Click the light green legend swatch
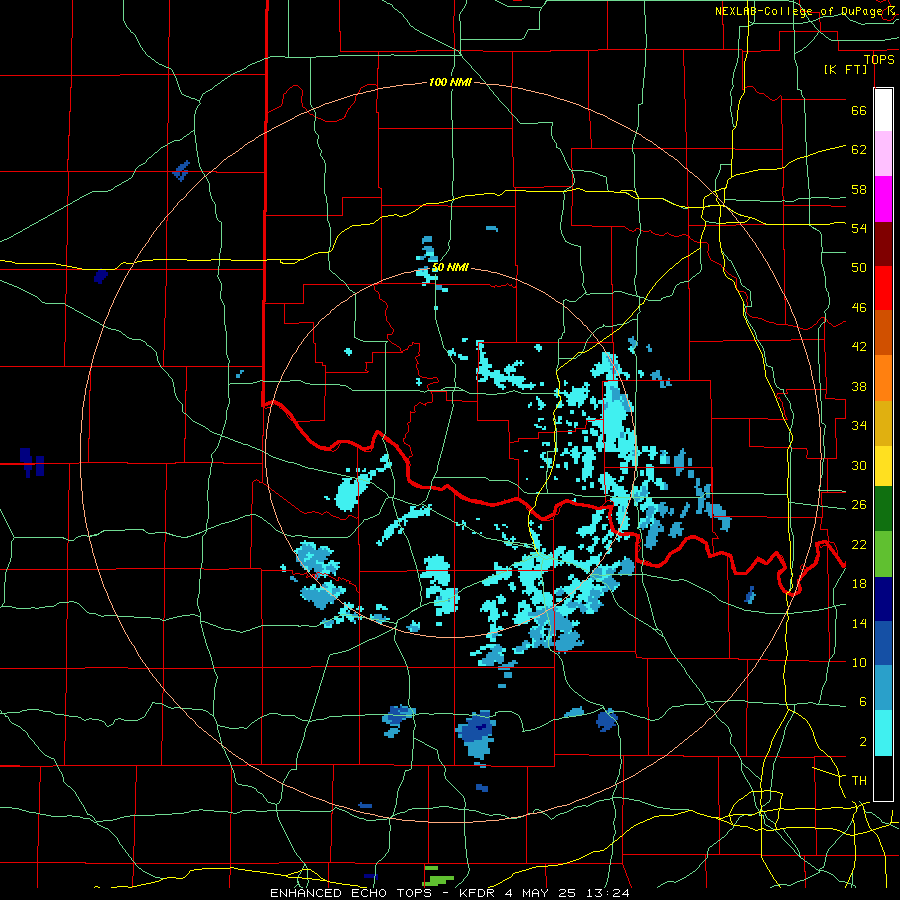Screen dimensions: 900x900 (883, 554)
